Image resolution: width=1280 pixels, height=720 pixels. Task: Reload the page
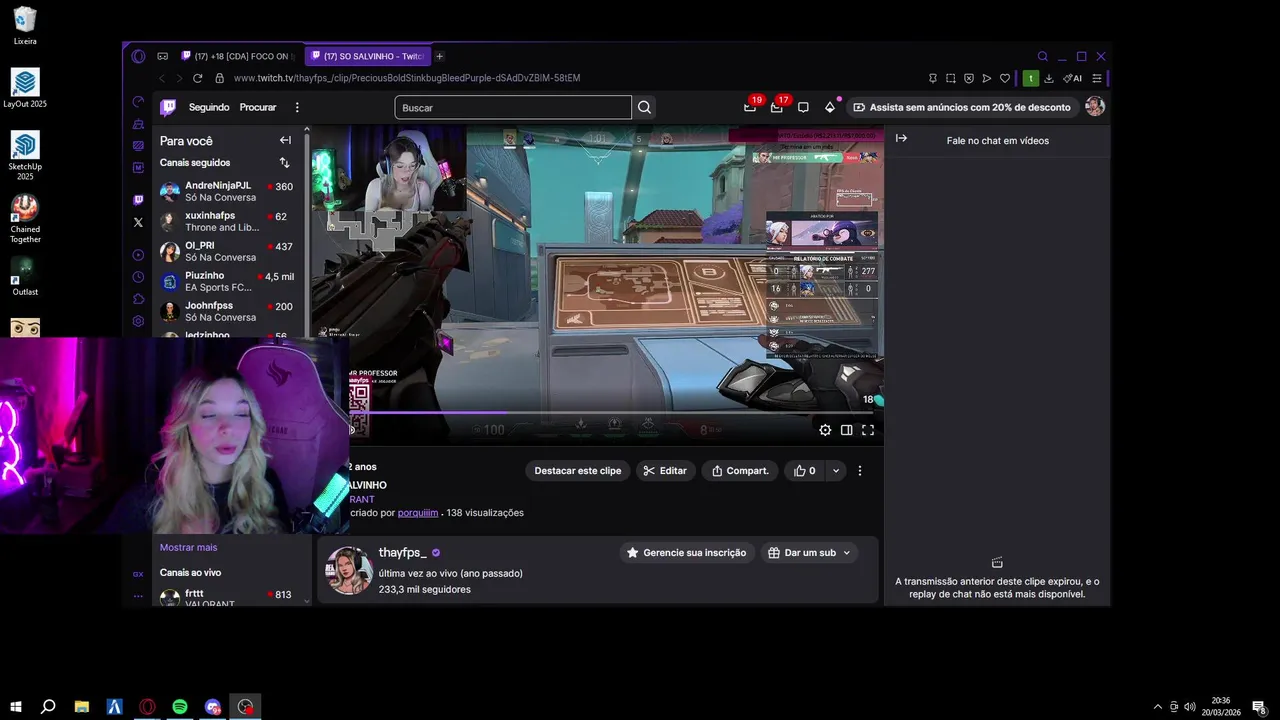[198, 78]
